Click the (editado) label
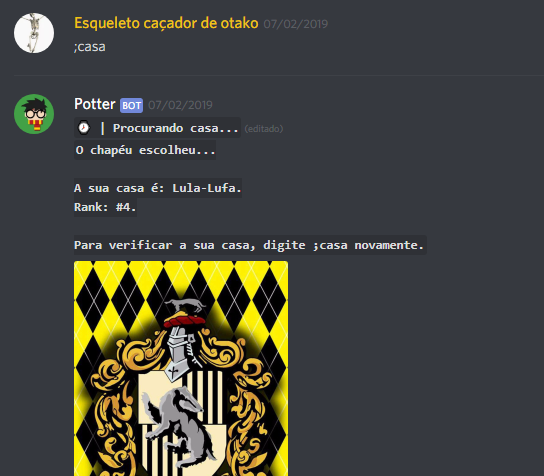Screen dimensions: 544x476 (264, 129)
